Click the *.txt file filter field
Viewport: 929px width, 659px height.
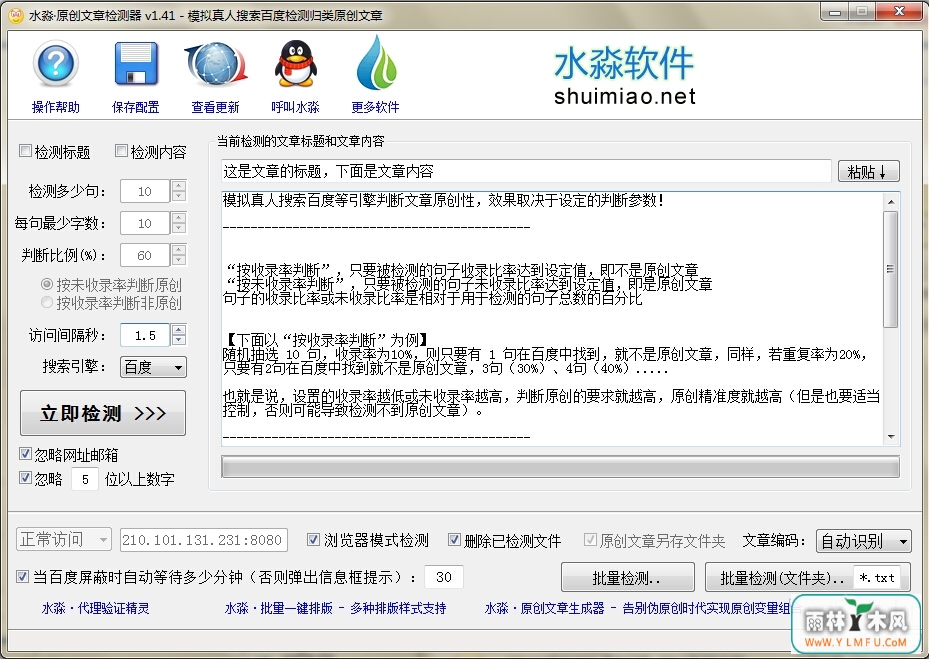coord(877,577)
